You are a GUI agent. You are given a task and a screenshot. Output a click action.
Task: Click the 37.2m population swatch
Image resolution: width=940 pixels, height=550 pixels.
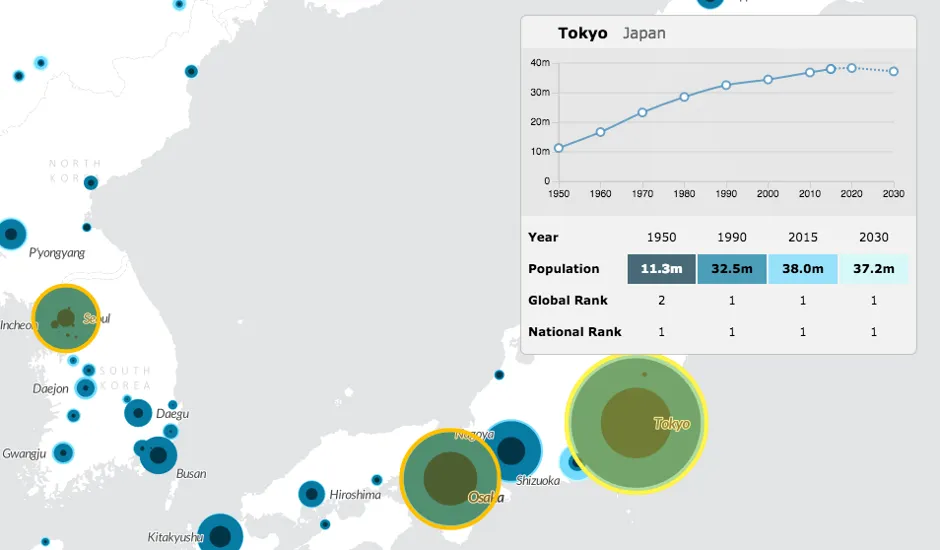873,269
